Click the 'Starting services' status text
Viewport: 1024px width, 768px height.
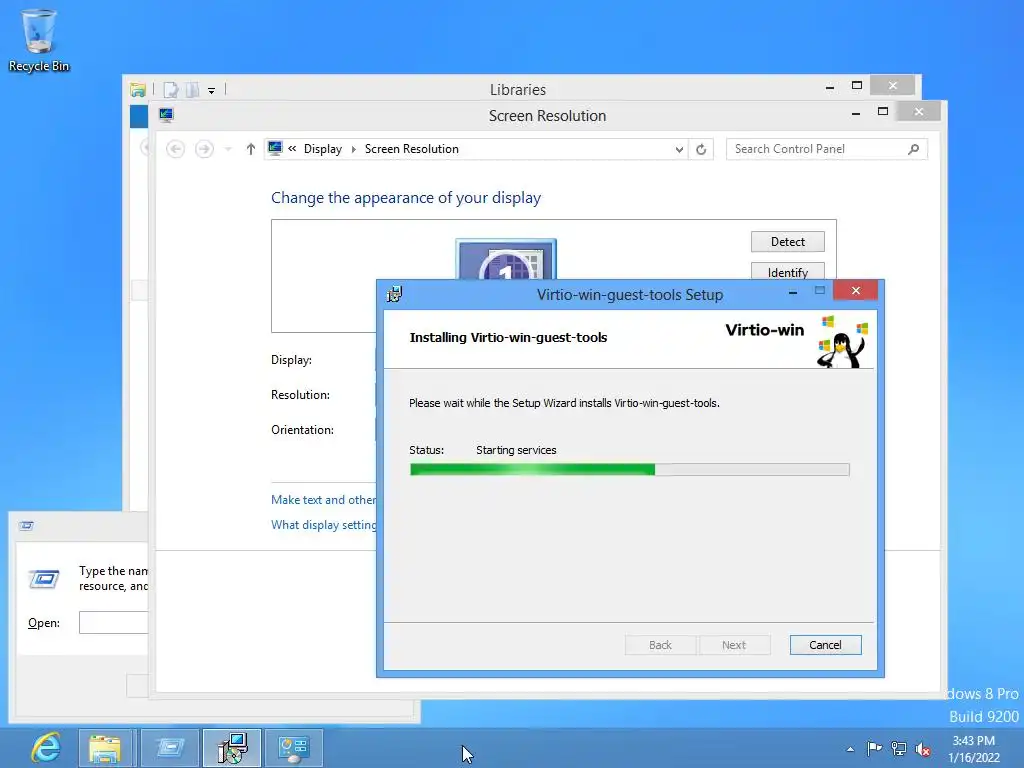(x=516, y=450)
